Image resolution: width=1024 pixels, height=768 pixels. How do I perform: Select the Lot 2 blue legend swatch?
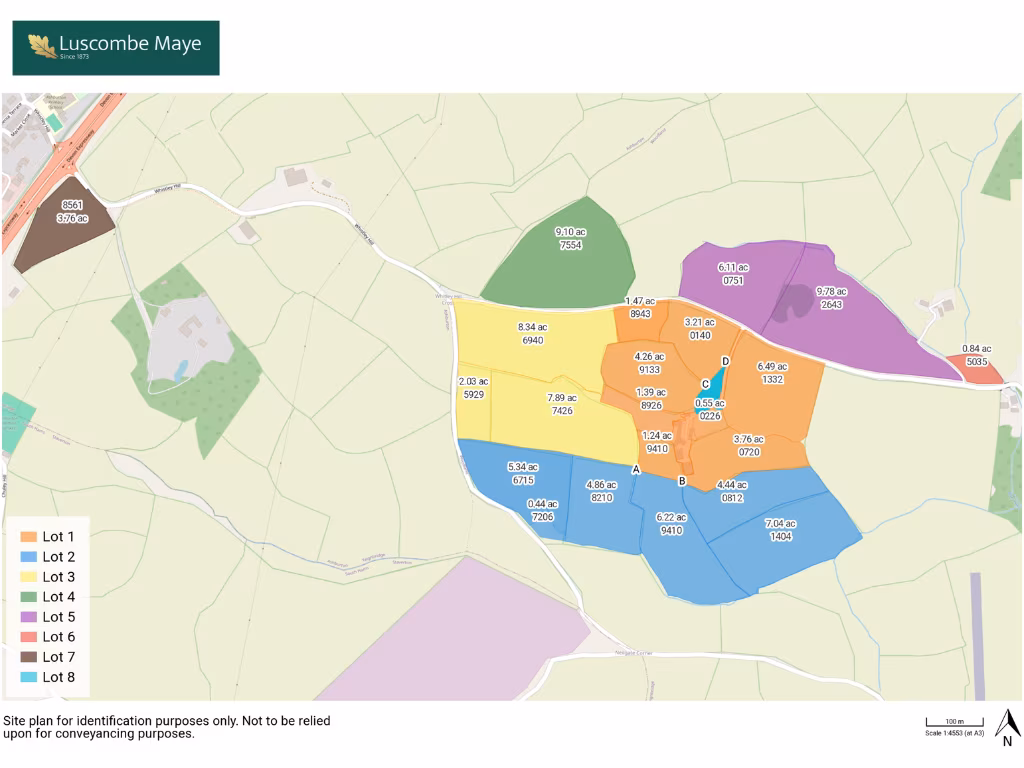pyautogui.click(x=28, y=557)
